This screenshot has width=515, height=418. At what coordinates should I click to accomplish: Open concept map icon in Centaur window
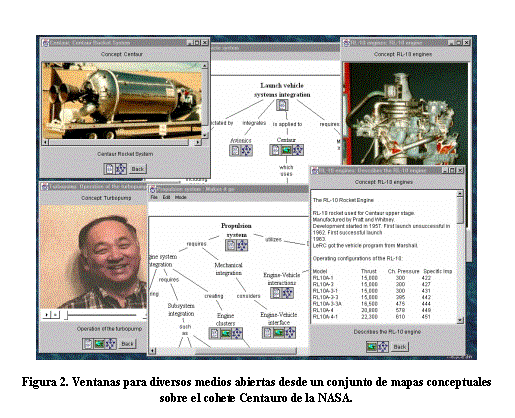pyautogui.click(x=121, y=169)
